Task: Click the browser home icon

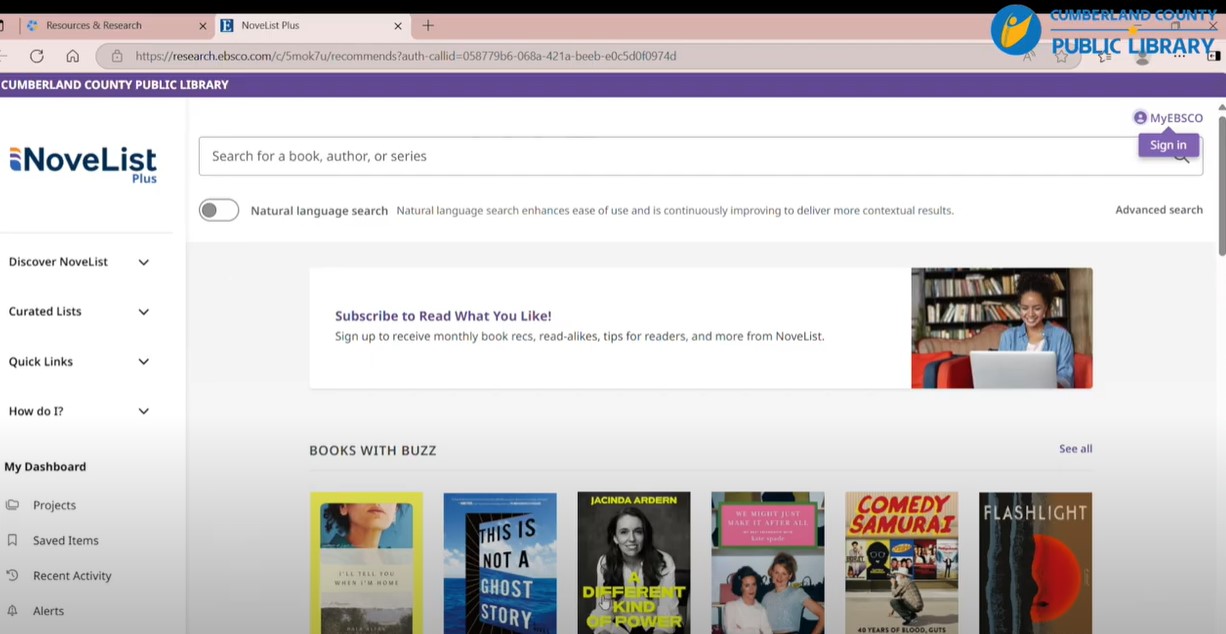Action: tap(72, 56)
